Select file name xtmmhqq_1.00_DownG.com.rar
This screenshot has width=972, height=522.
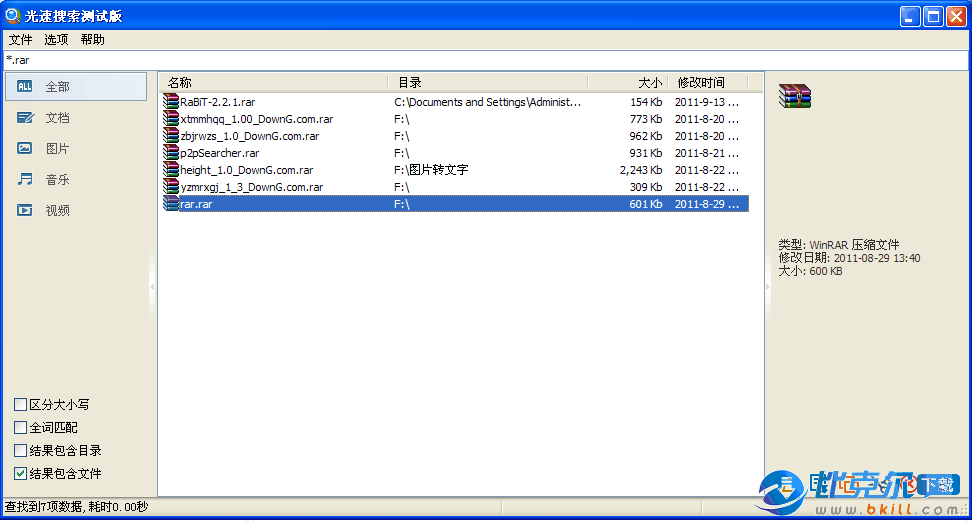tap(257, 119)
